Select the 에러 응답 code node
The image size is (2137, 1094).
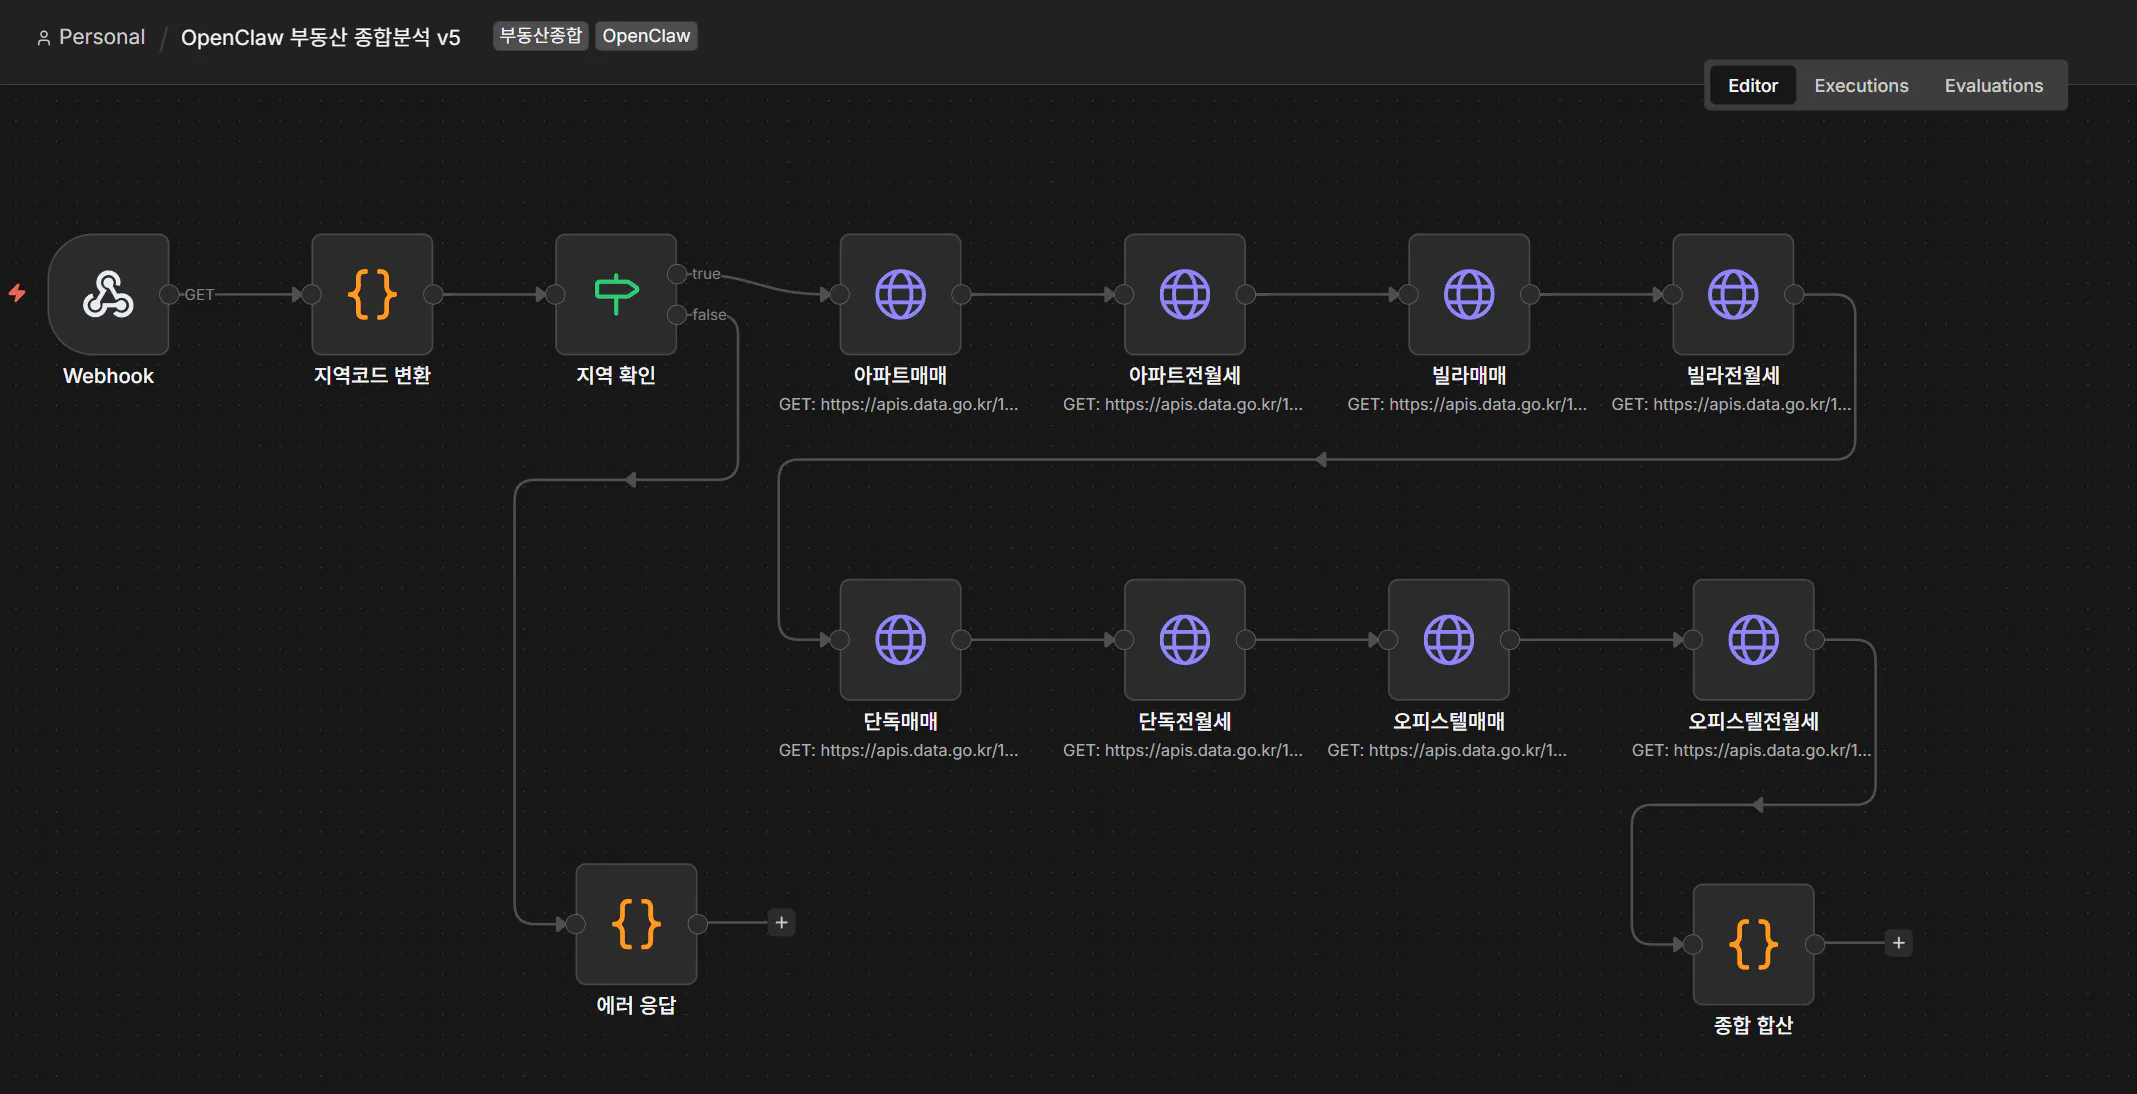(x=636, y=923)
